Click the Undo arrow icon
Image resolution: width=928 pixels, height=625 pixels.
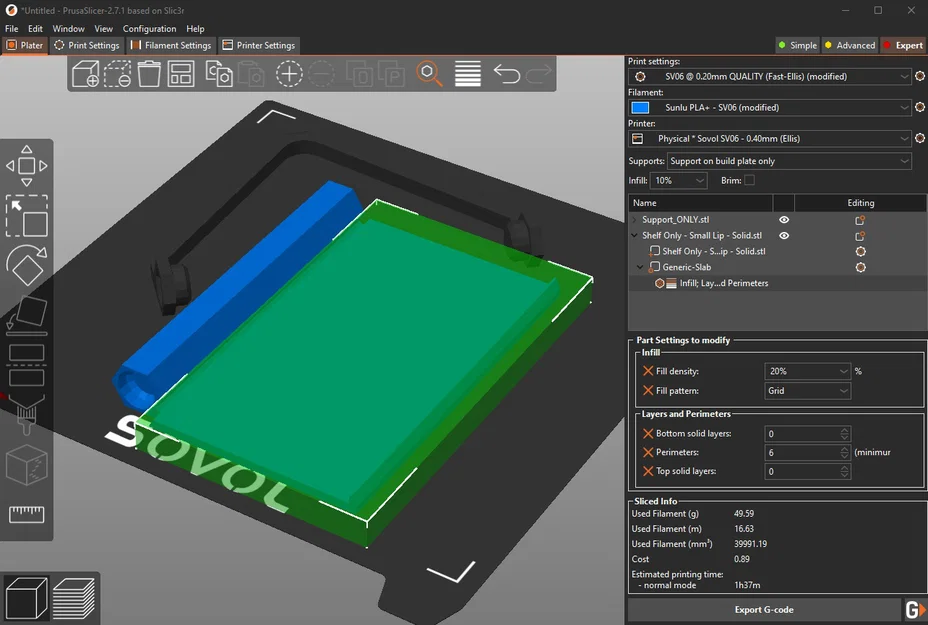[x=507, y=74]
